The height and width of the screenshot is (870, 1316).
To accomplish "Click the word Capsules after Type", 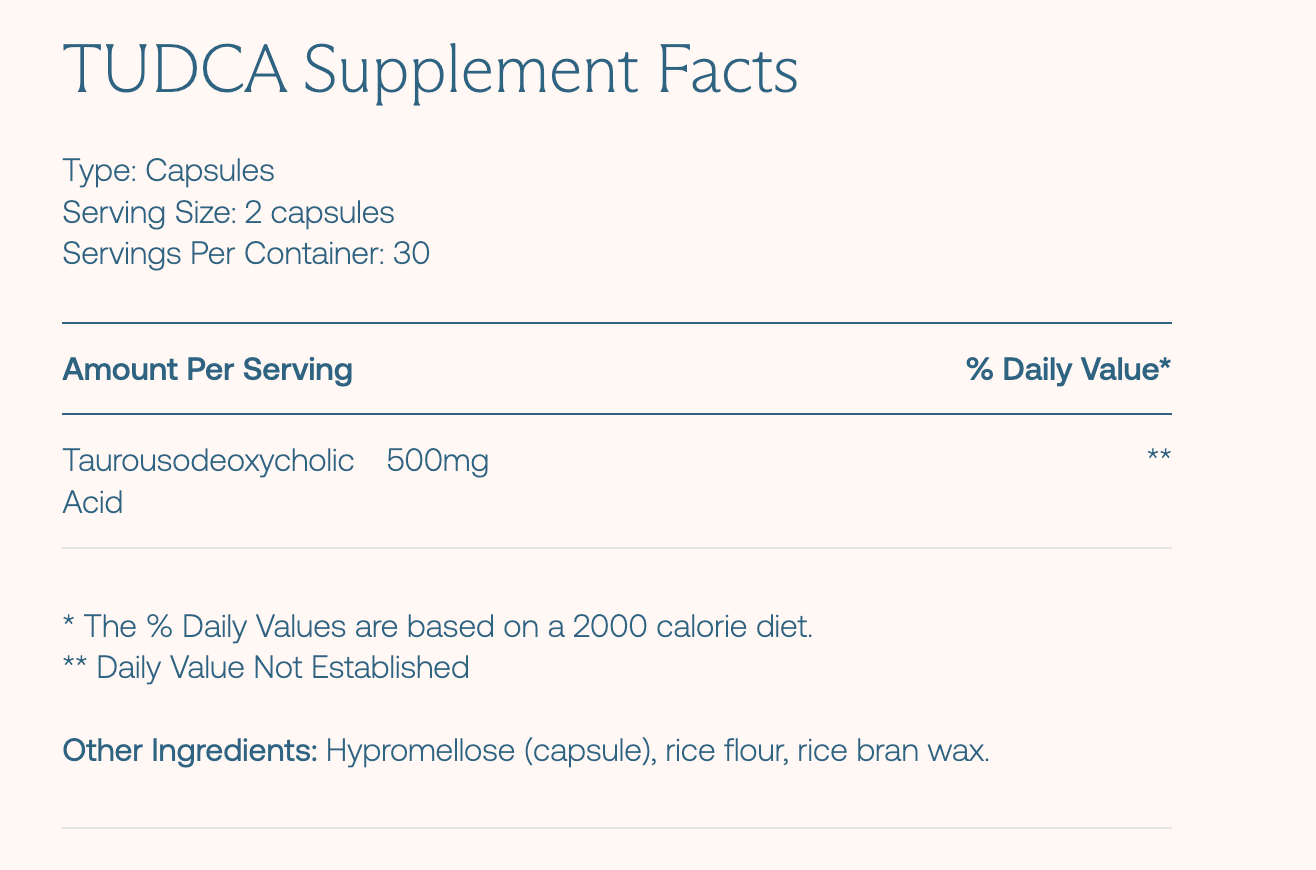I will pyautogui.click(x=210, y=171).
